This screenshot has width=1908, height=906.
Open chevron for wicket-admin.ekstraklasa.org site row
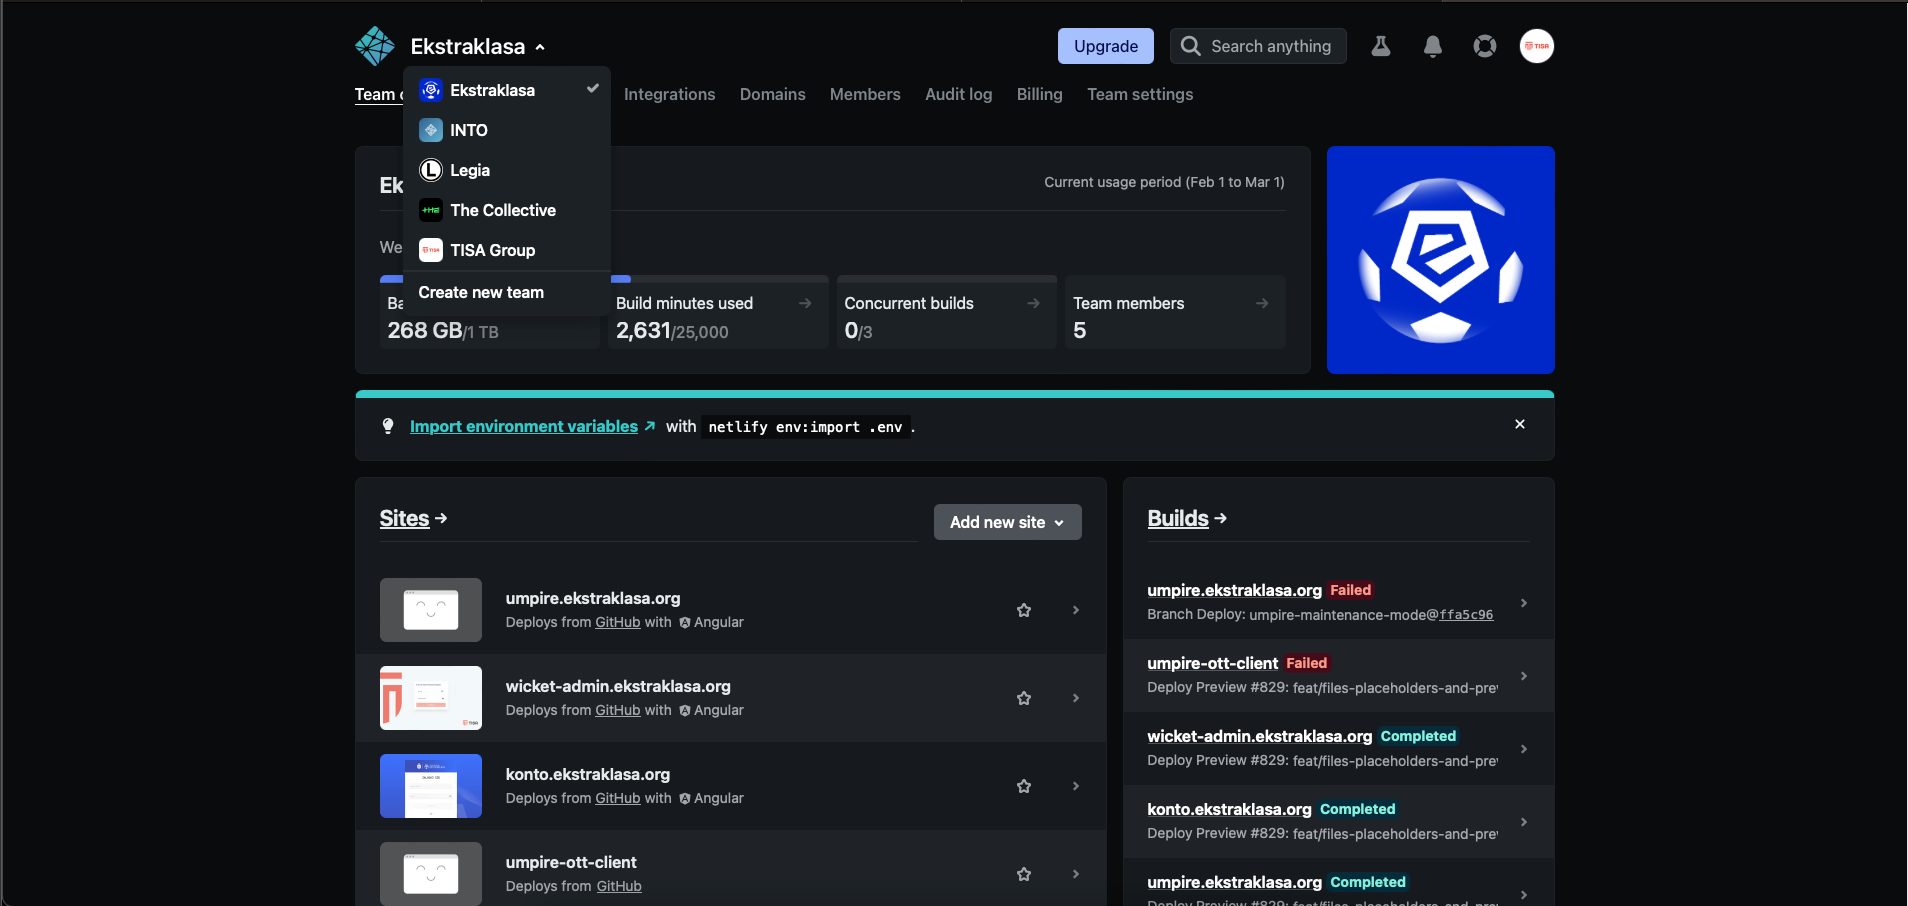1076,698
